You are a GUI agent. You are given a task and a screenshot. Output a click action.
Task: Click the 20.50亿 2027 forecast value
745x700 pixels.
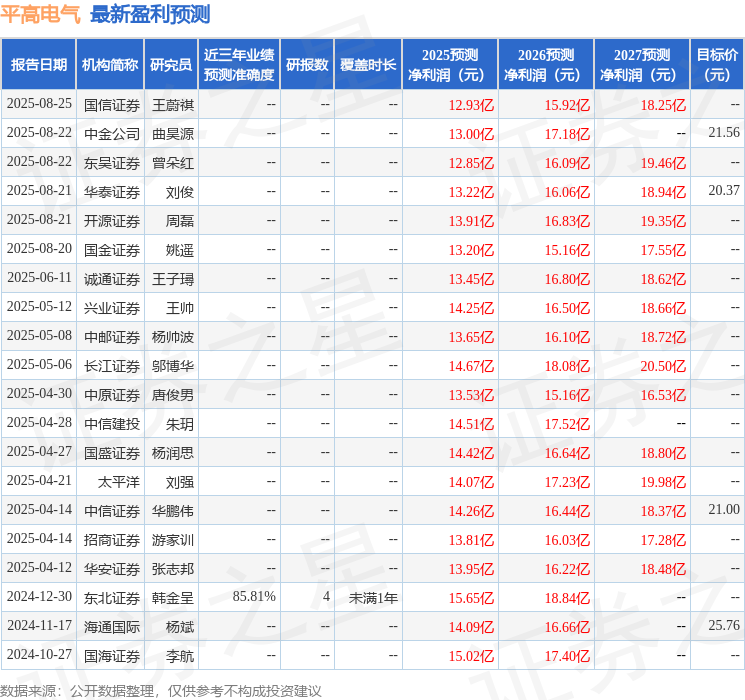[x=663, y=366]
